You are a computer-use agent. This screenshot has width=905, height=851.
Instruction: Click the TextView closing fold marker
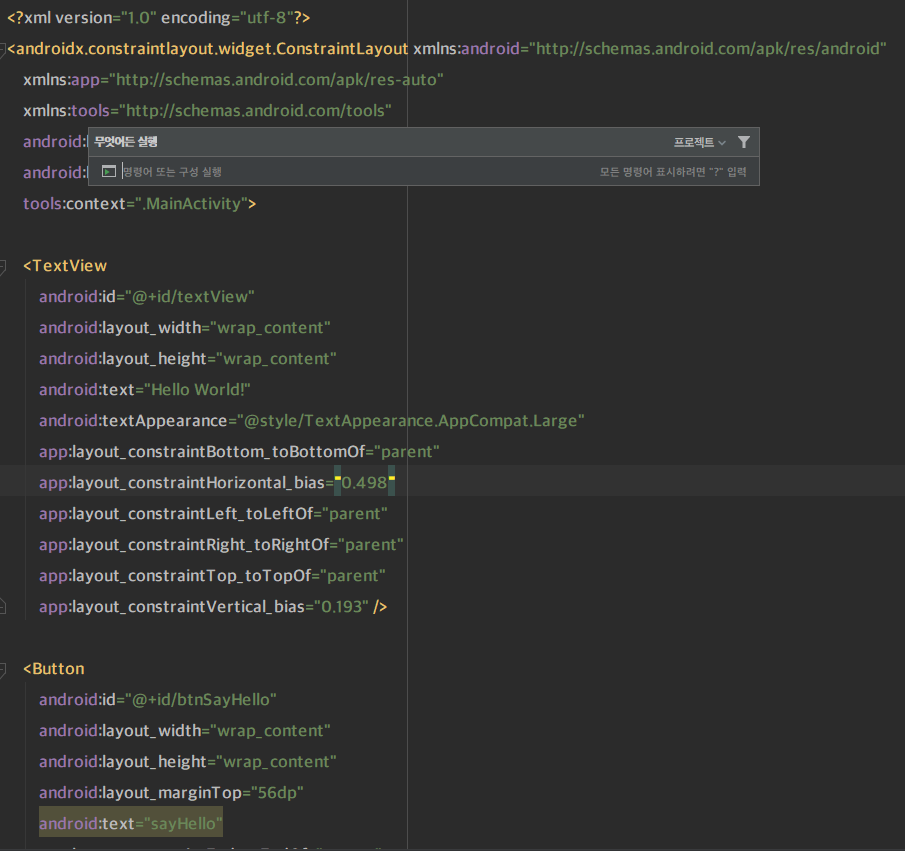coord(3,607)
